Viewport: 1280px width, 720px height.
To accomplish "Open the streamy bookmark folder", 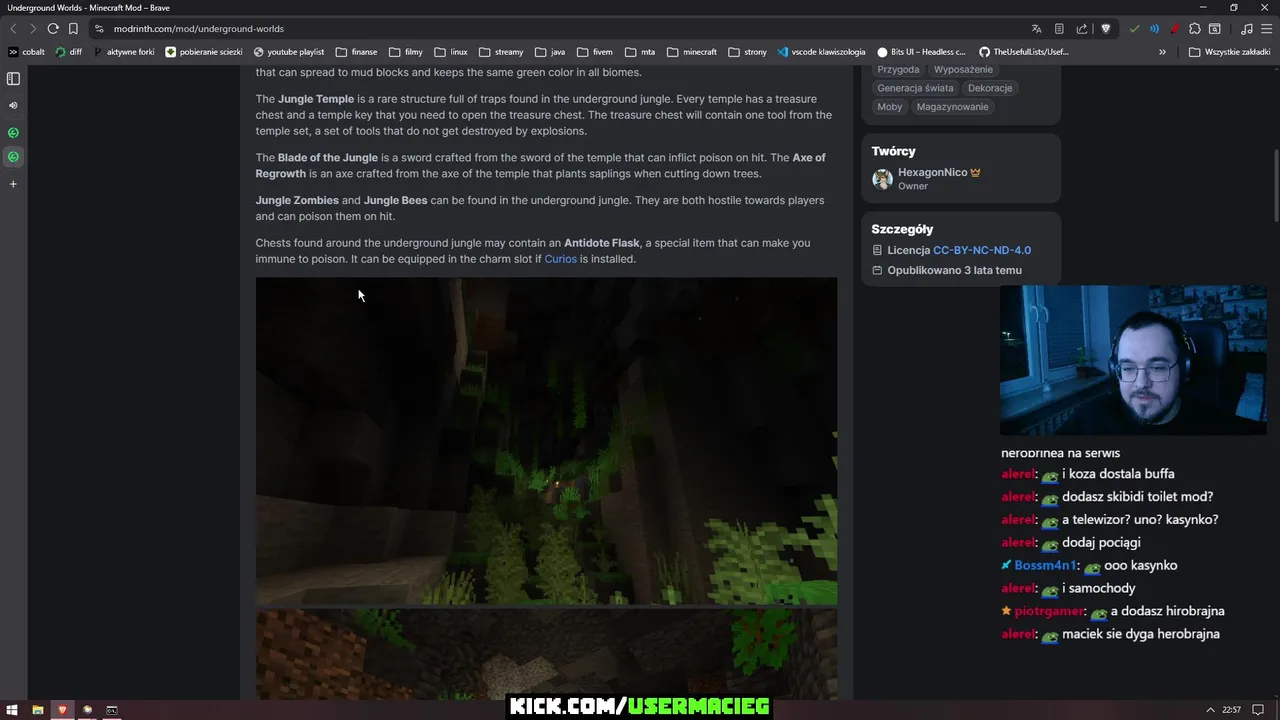I will (501, 52).
